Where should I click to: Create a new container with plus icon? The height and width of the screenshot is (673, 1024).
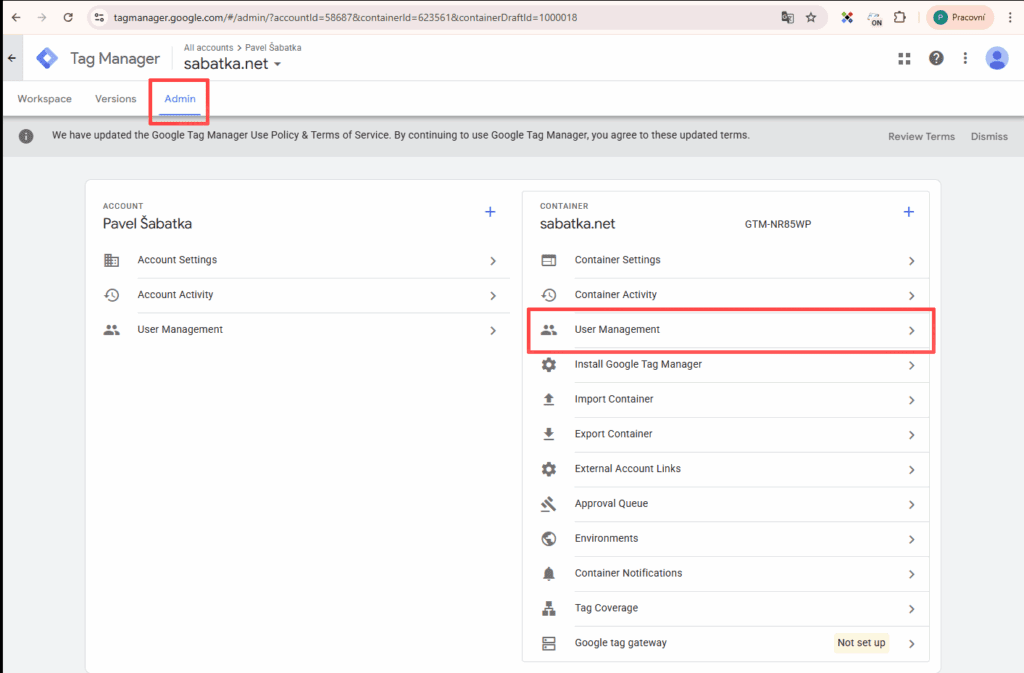click(908, 211)
